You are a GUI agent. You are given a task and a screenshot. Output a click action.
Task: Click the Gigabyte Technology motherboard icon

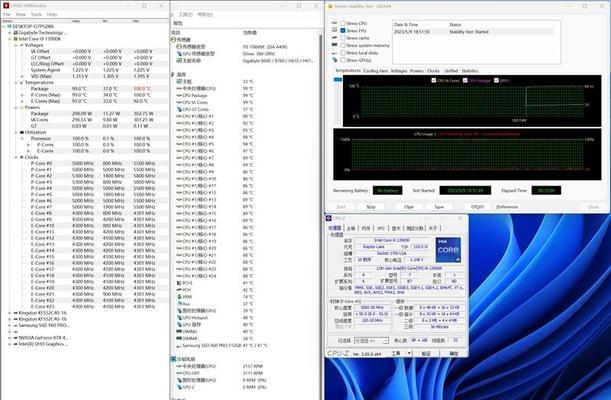coord(16,33)
